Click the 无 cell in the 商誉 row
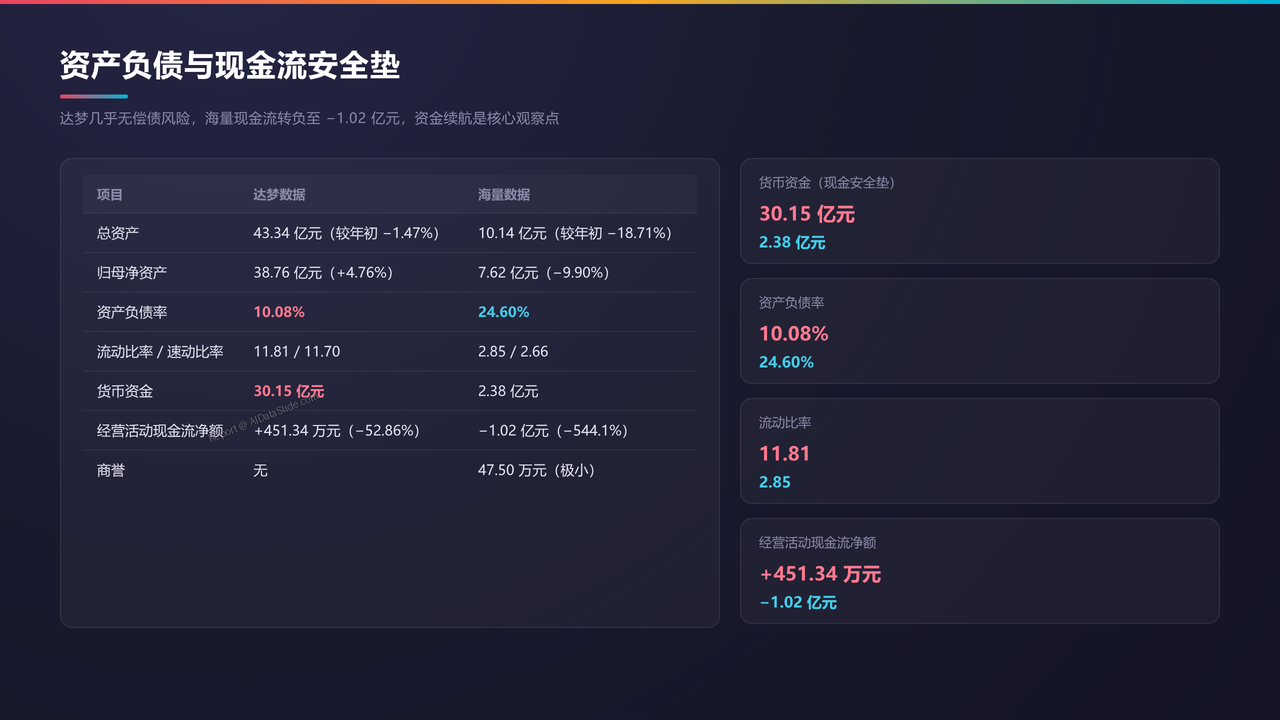This screenshot has width=1280, height=720. [260, 470]
